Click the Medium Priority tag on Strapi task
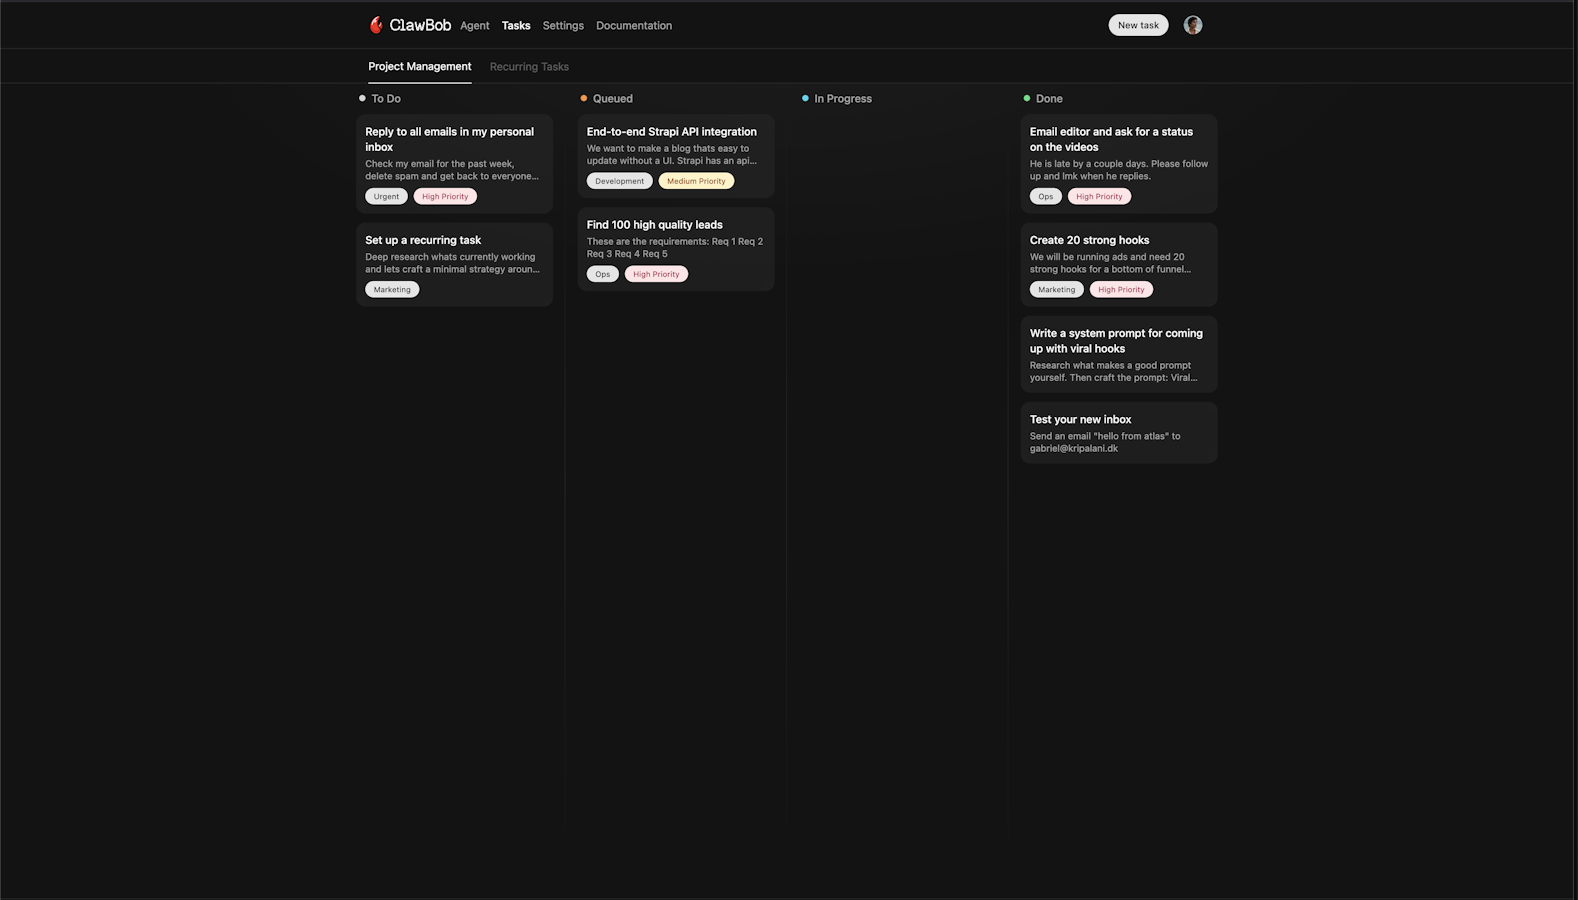 (x=696, y=181)
